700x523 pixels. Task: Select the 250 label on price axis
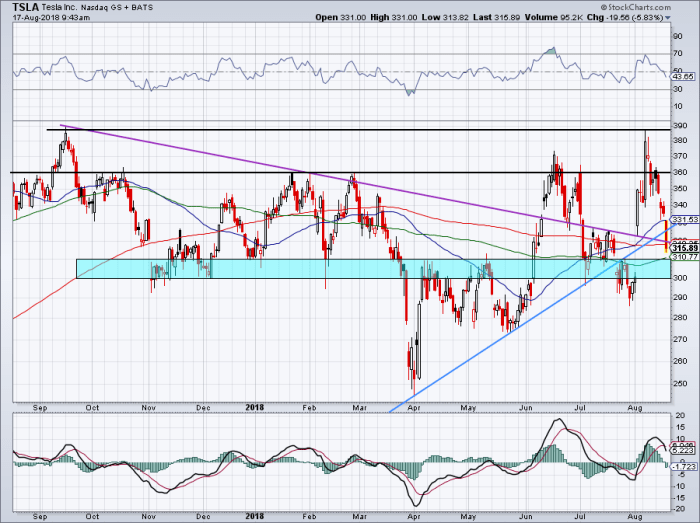(x=680, y=384)
